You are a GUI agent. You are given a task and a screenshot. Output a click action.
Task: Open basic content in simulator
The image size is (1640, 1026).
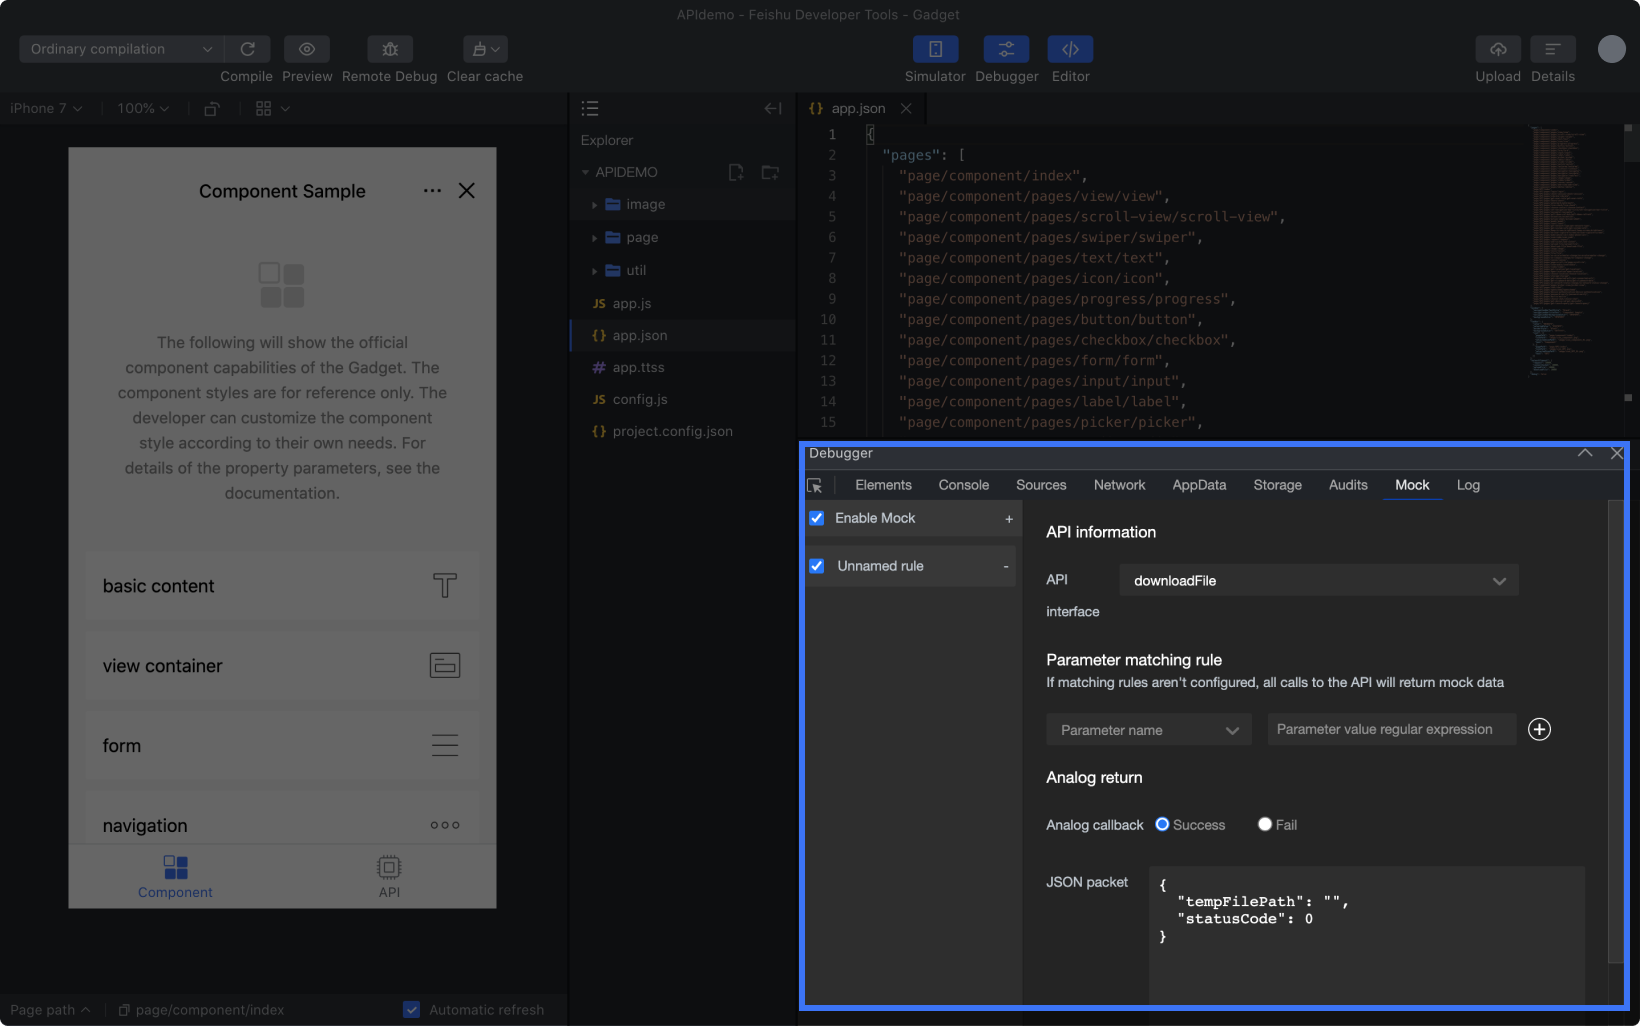tap(282, 586)
